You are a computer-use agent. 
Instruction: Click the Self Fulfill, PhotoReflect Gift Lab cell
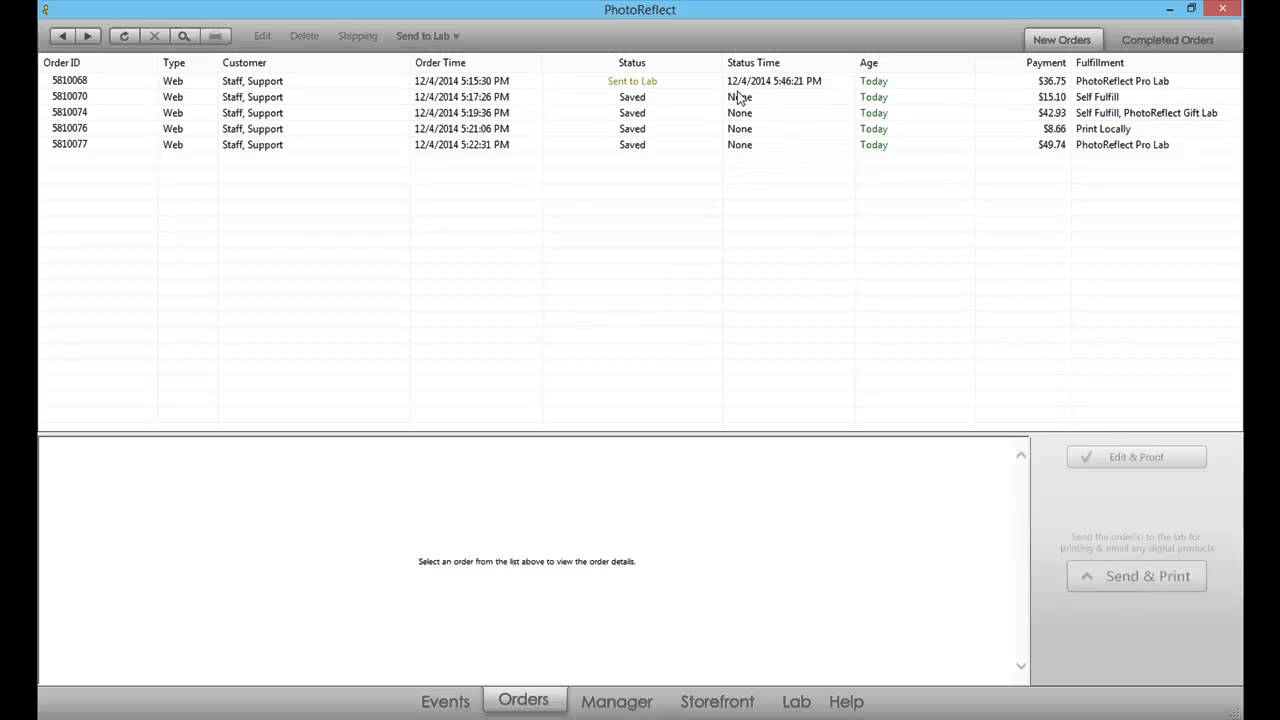[1147, 113]
